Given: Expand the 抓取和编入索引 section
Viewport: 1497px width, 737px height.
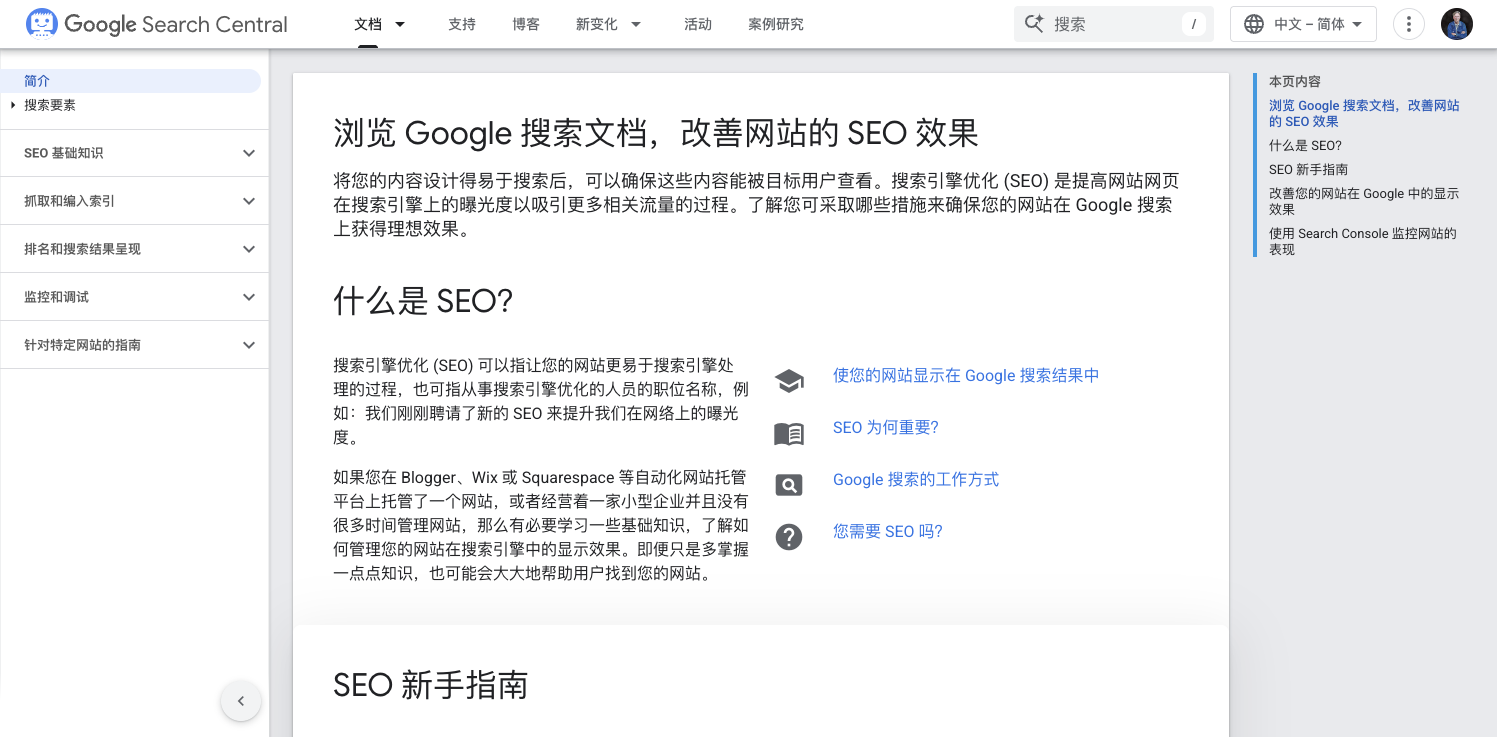Looking at the screenshot, I should pyautogui.click(x=249, y=201).
